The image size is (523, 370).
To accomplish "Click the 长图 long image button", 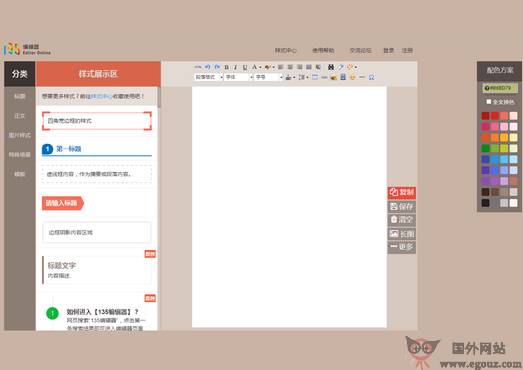I will pos(402,234).
